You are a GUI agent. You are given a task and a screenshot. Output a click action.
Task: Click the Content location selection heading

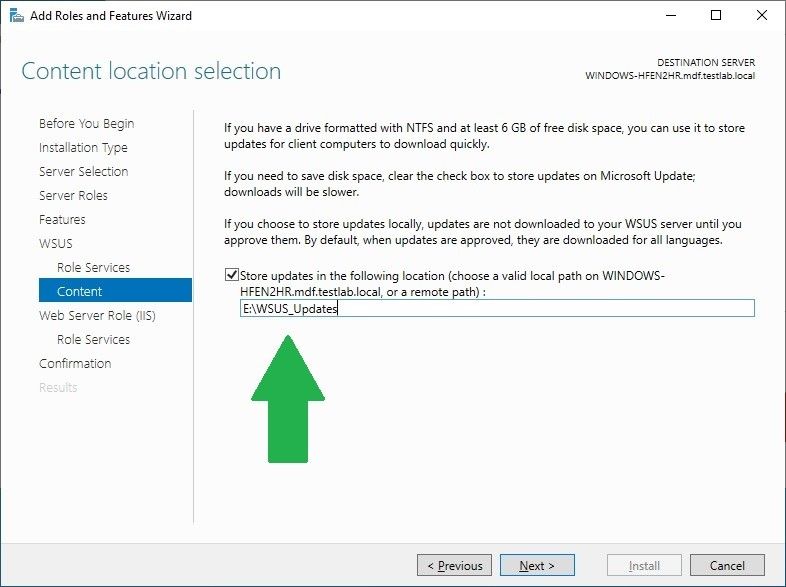(151, 71)
